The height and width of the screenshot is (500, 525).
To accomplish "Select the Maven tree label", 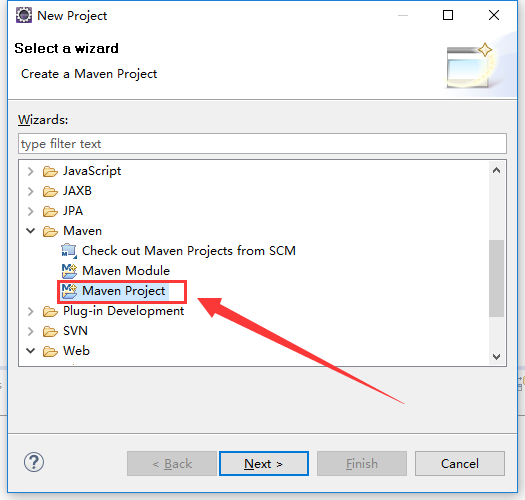I will click(x=82, y=231).
